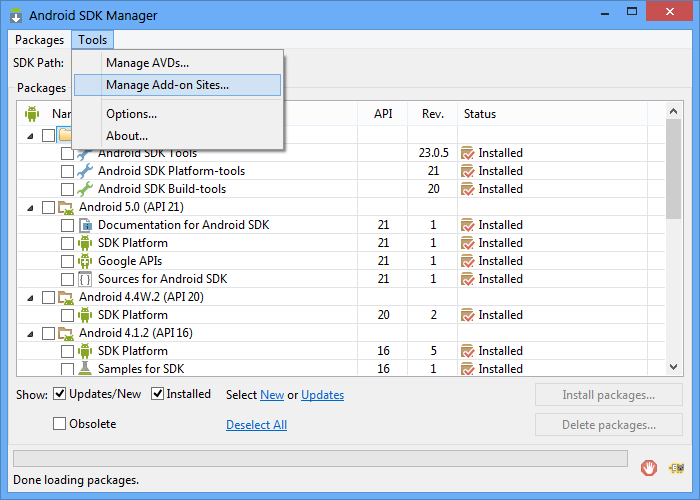This screenshot has height=500, width=700.
Task: Click wrench icon beside Android SDK Platform-tools
Action: 85,171
